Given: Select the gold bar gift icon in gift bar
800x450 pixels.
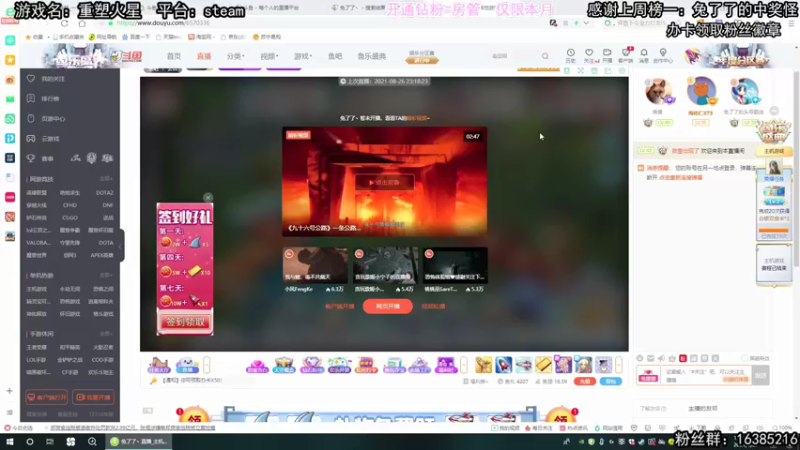Looking at the screenshot, I should (x=543, y=365).
